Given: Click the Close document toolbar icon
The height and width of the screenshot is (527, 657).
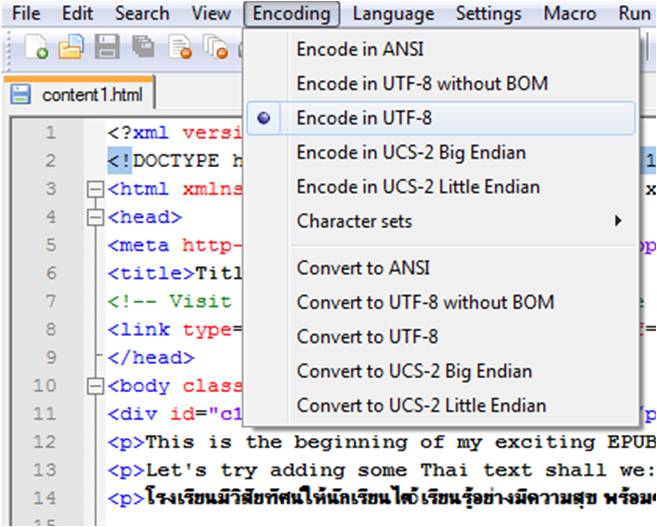Looking at the screenshot, I should (x=180, y=46).
